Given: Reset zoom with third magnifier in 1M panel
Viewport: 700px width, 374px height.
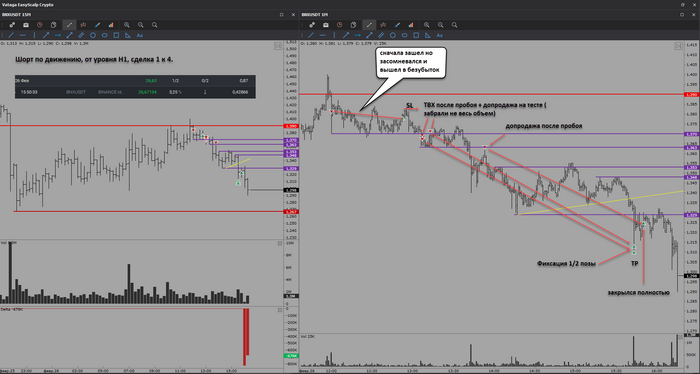Looking at the screenshot, I should pyautogui.click(x=454, y=25).
